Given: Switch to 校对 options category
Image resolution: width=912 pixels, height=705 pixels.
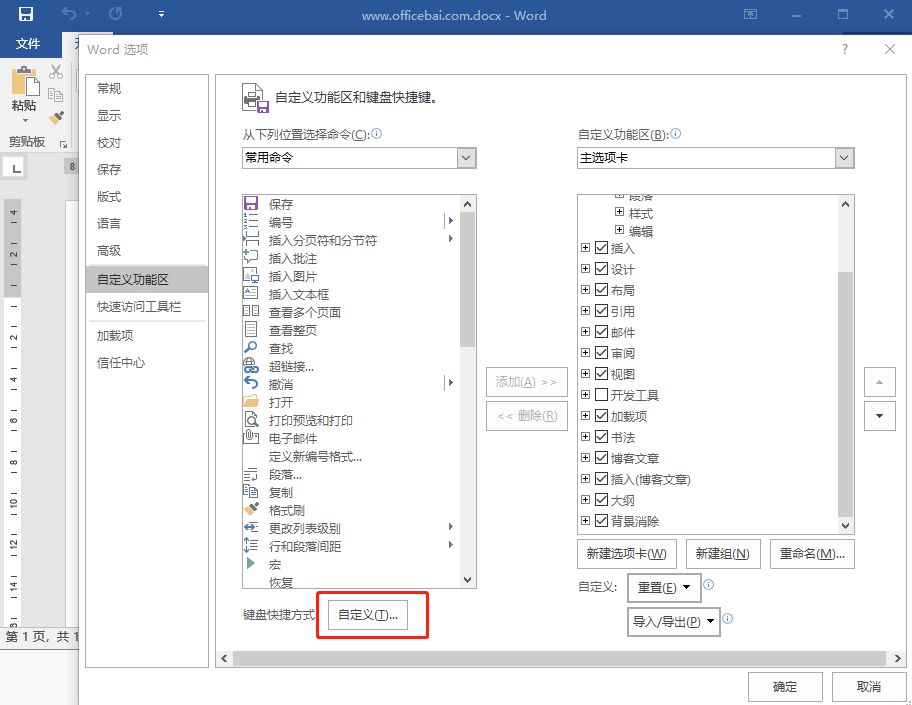Looking at the screenshot, I should pos(147,143).
